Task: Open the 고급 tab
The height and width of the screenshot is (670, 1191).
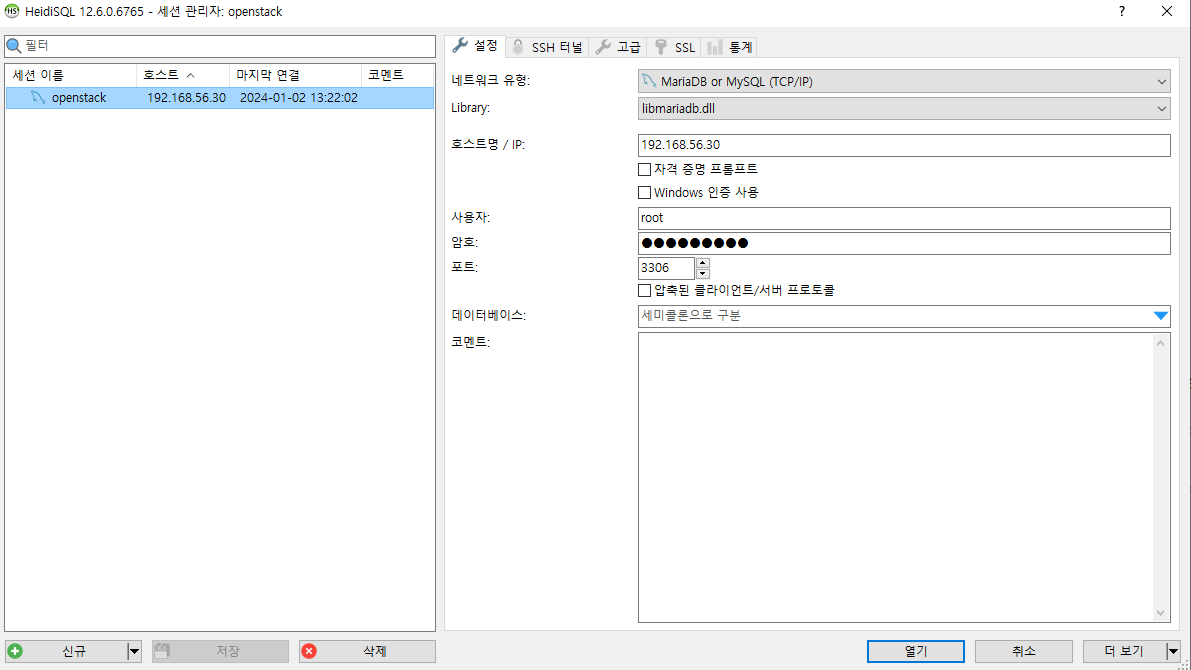Action: 618,47
